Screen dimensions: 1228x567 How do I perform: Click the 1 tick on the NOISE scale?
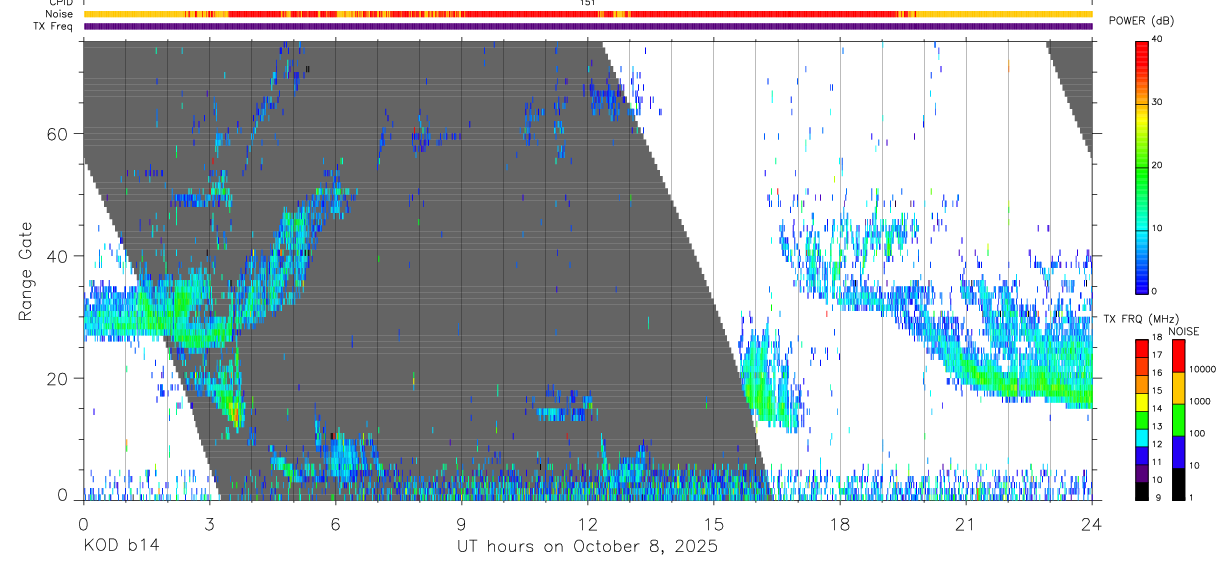tap(1189, 497)
